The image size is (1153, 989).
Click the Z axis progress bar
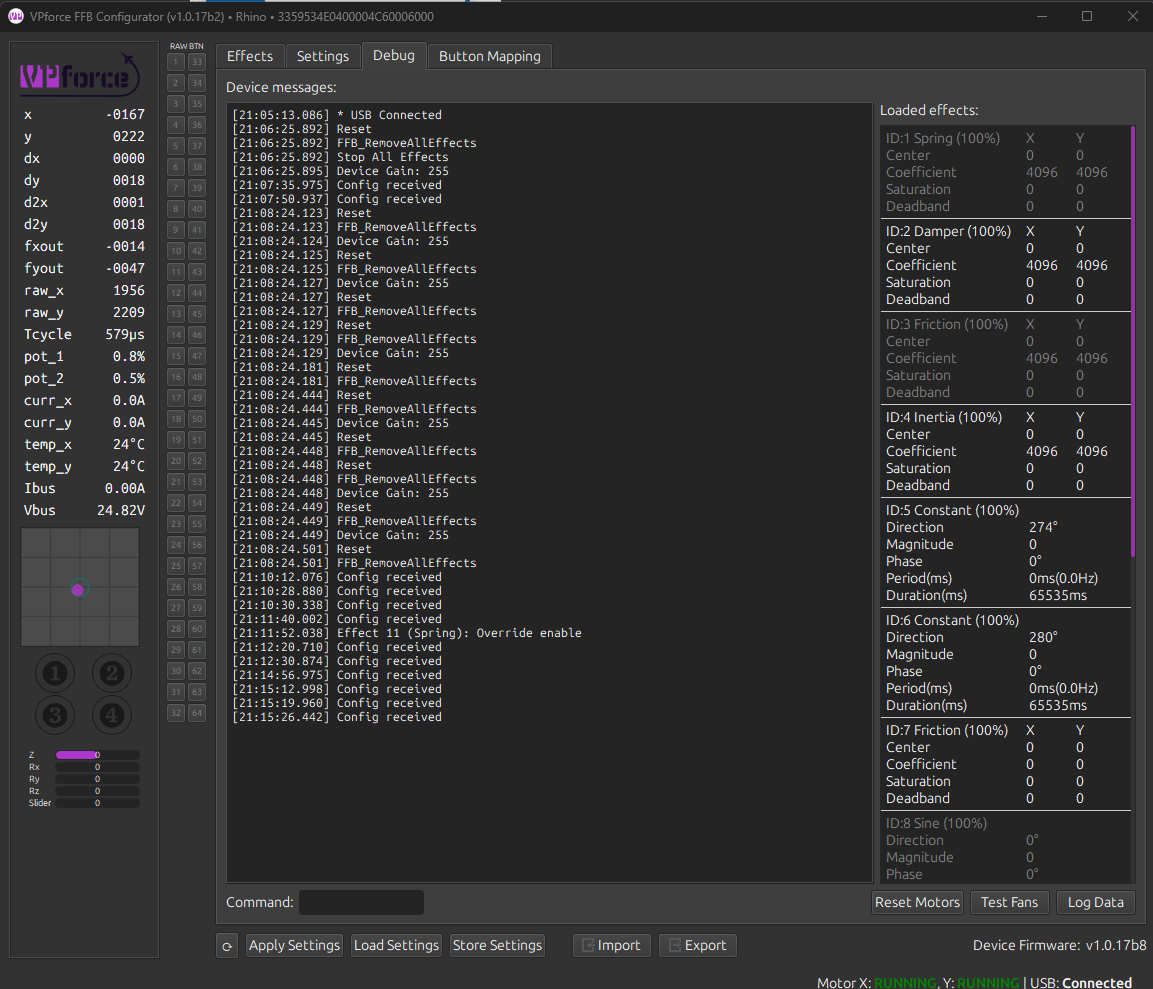[97, 755]
